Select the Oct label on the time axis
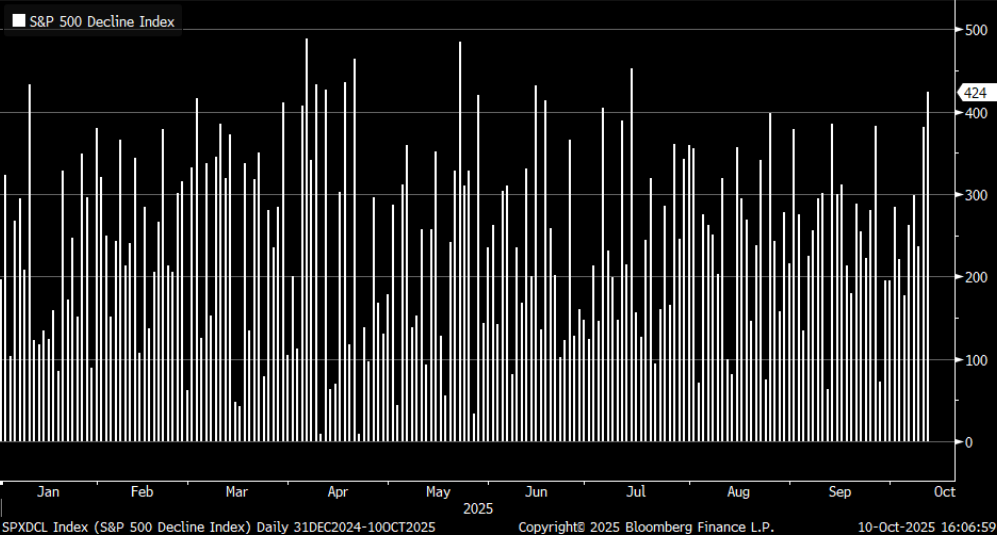Image resolution: width=997 pixels, height=535 pixels. 944,492
